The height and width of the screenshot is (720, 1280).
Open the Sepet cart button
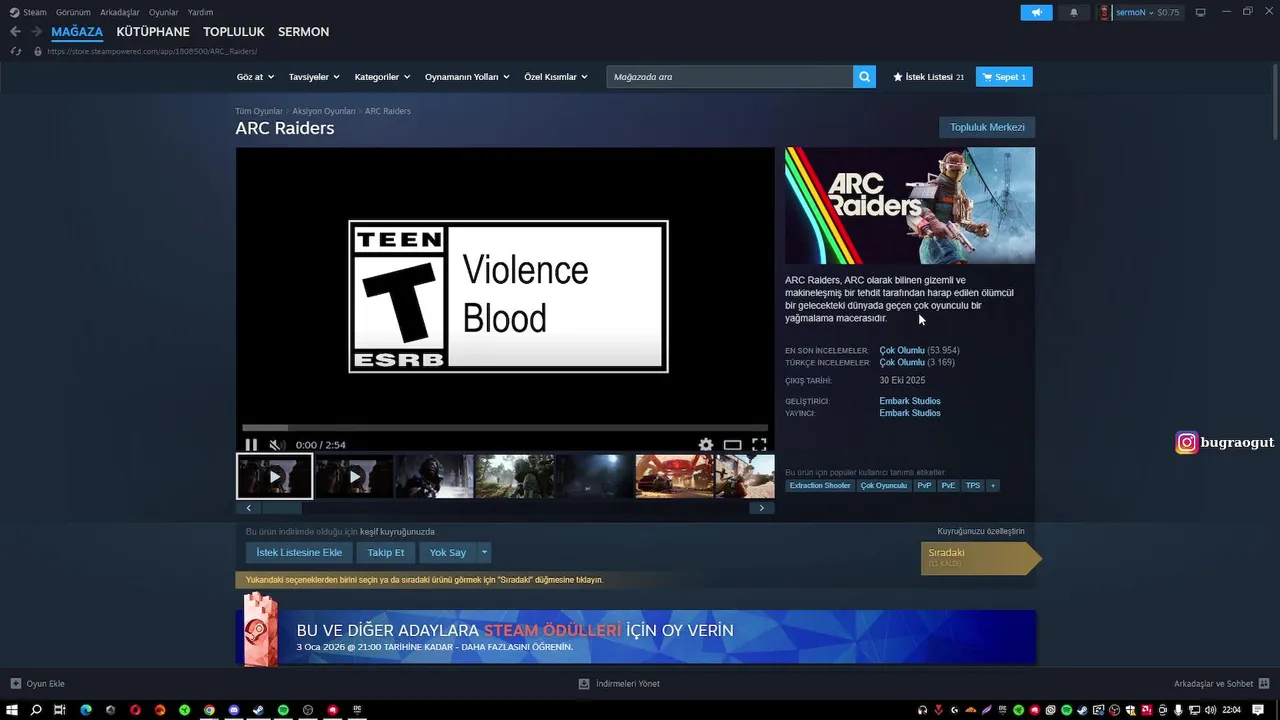(1004, 77)
